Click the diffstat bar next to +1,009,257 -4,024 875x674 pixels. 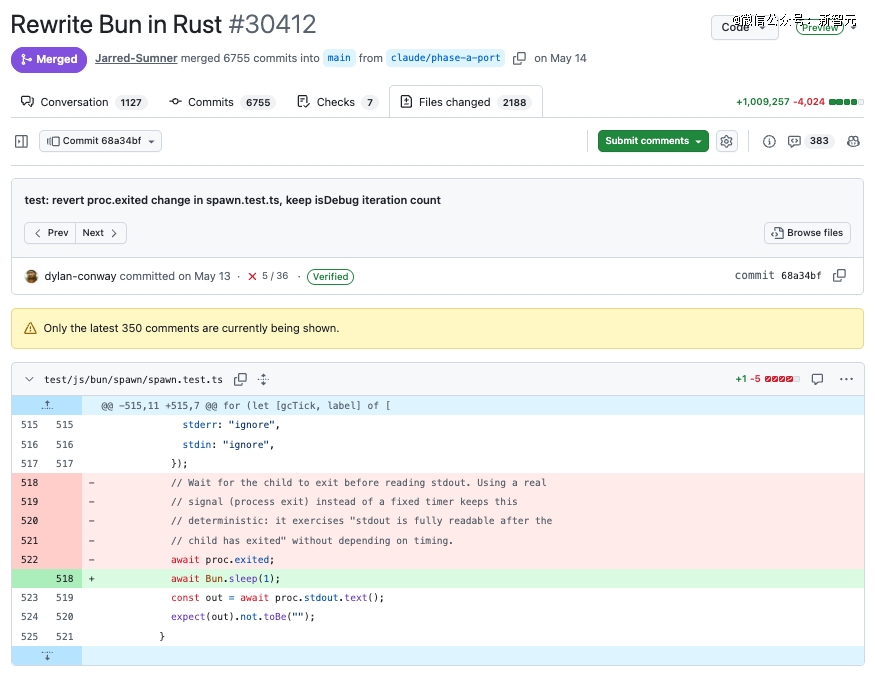pyautogui.click(x=846, y=102)
